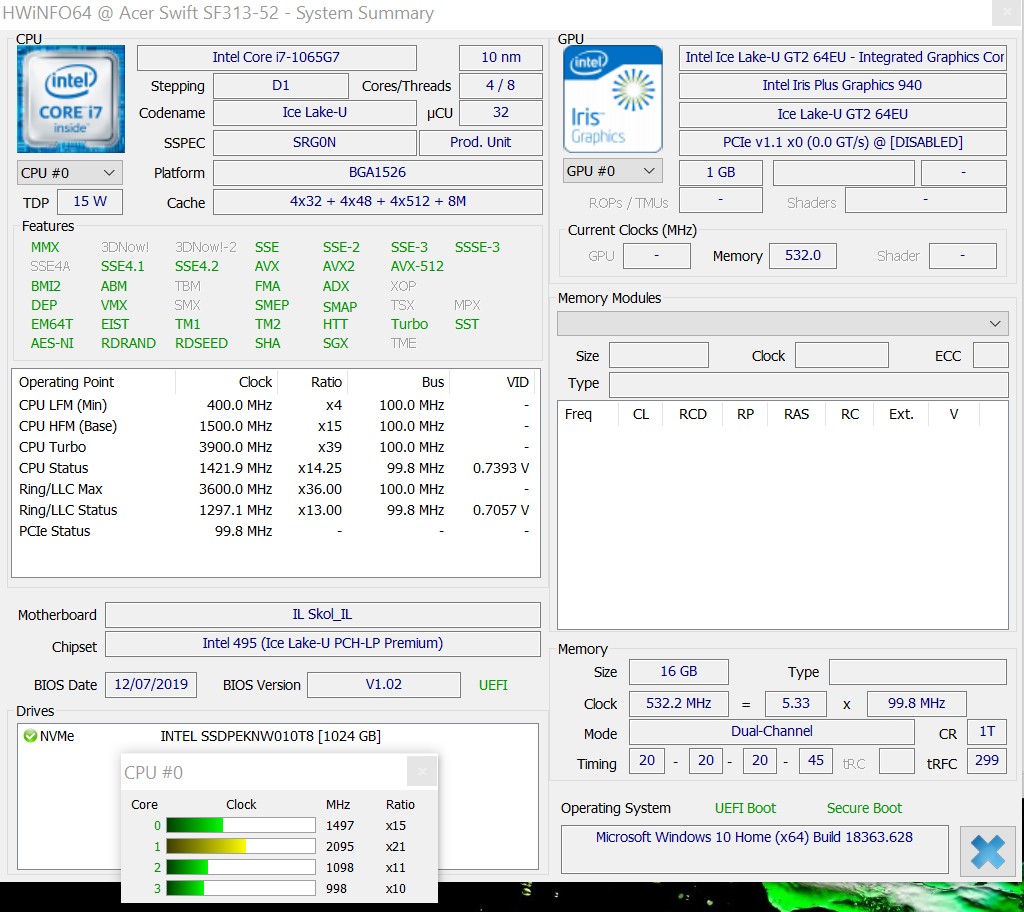
Task: Click the Intel Core i7 logo image
Action: (71, 99)
